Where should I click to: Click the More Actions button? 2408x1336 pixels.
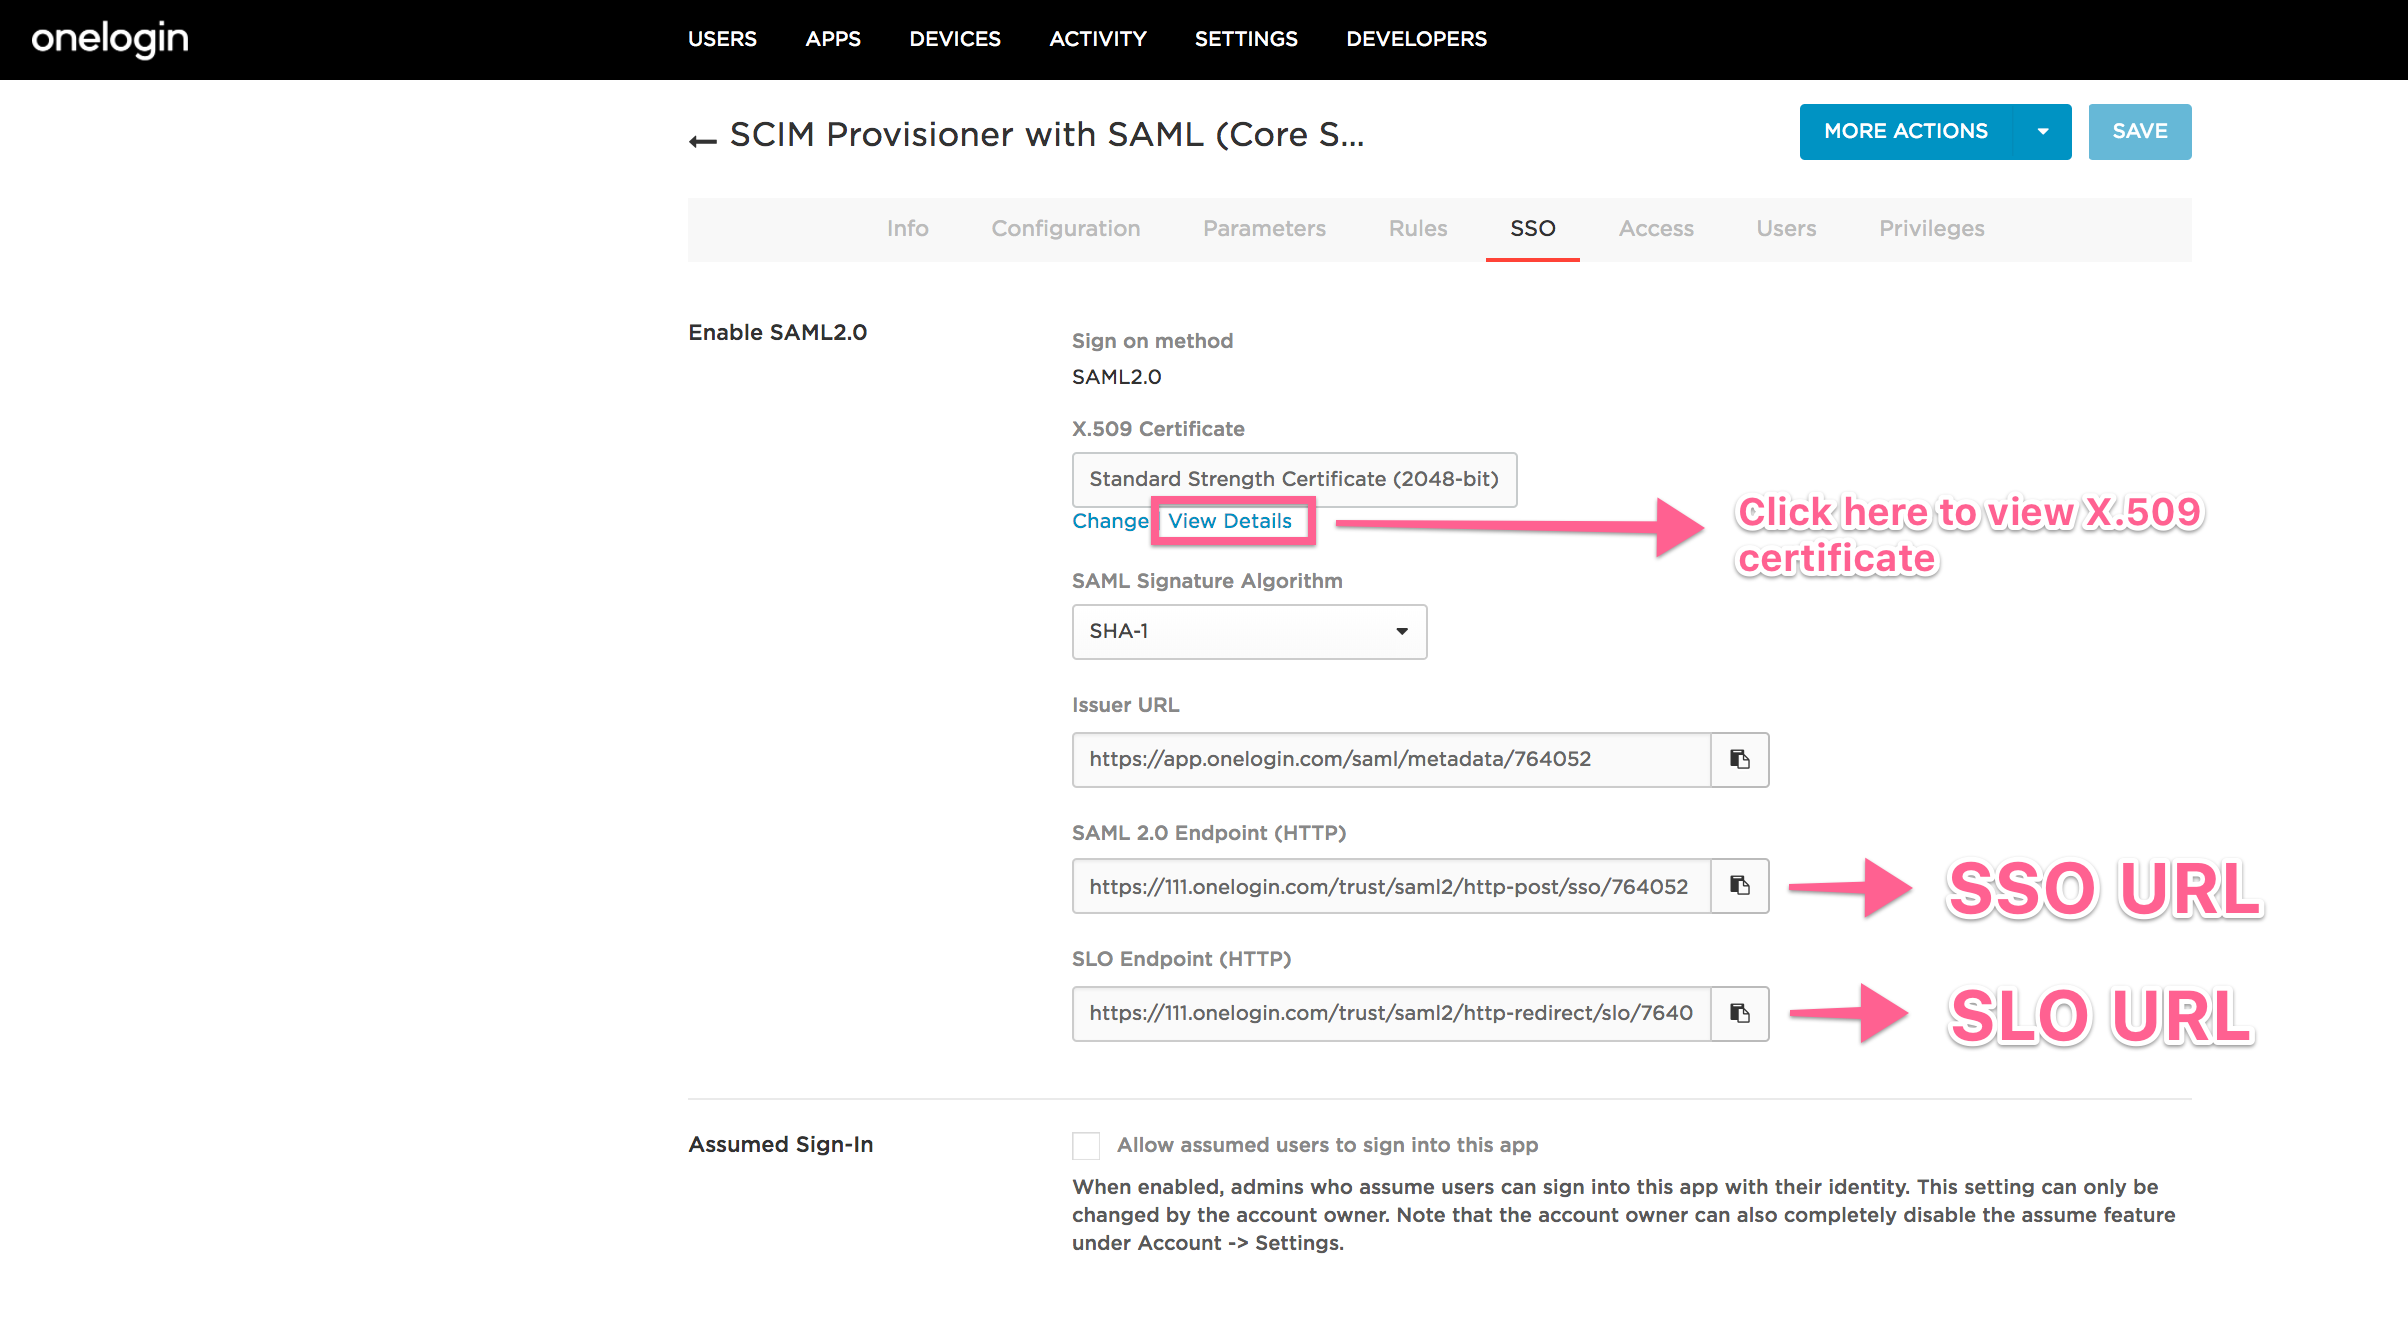(x=1905, y=132)
